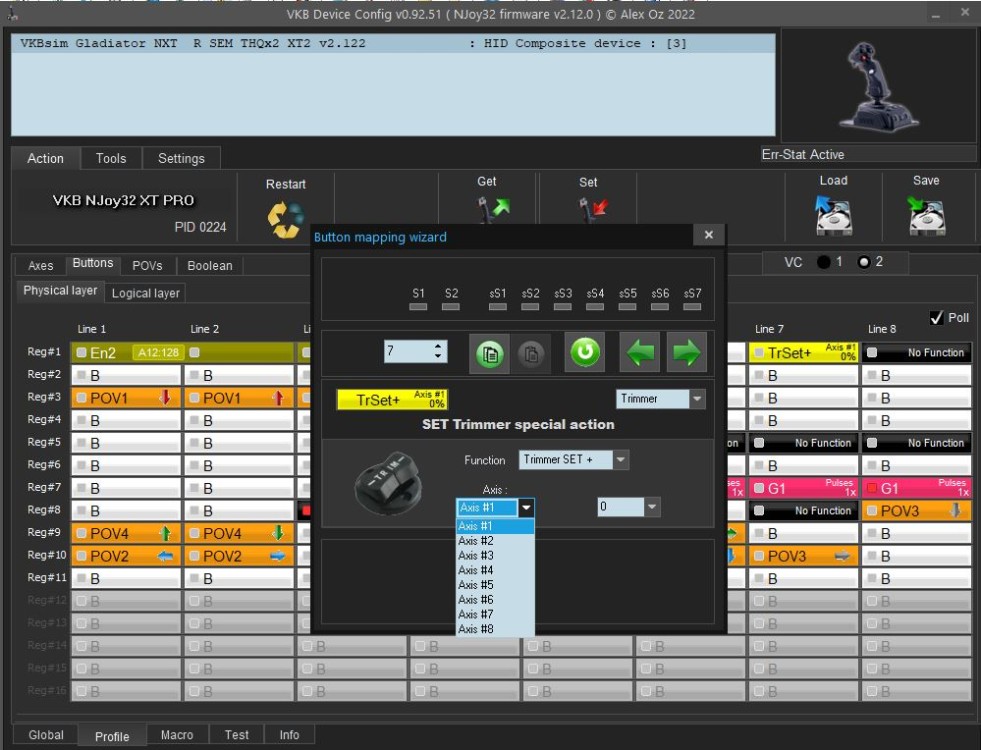
Task: Click the Load profile disk icon
Action: click(834, 215)
